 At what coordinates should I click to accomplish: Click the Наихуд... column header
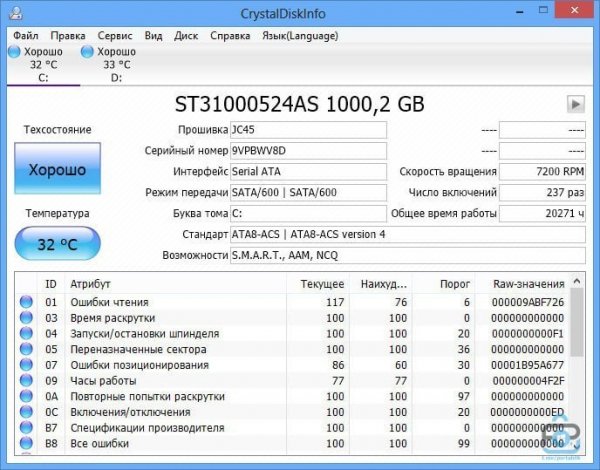(x=380, y=284)
